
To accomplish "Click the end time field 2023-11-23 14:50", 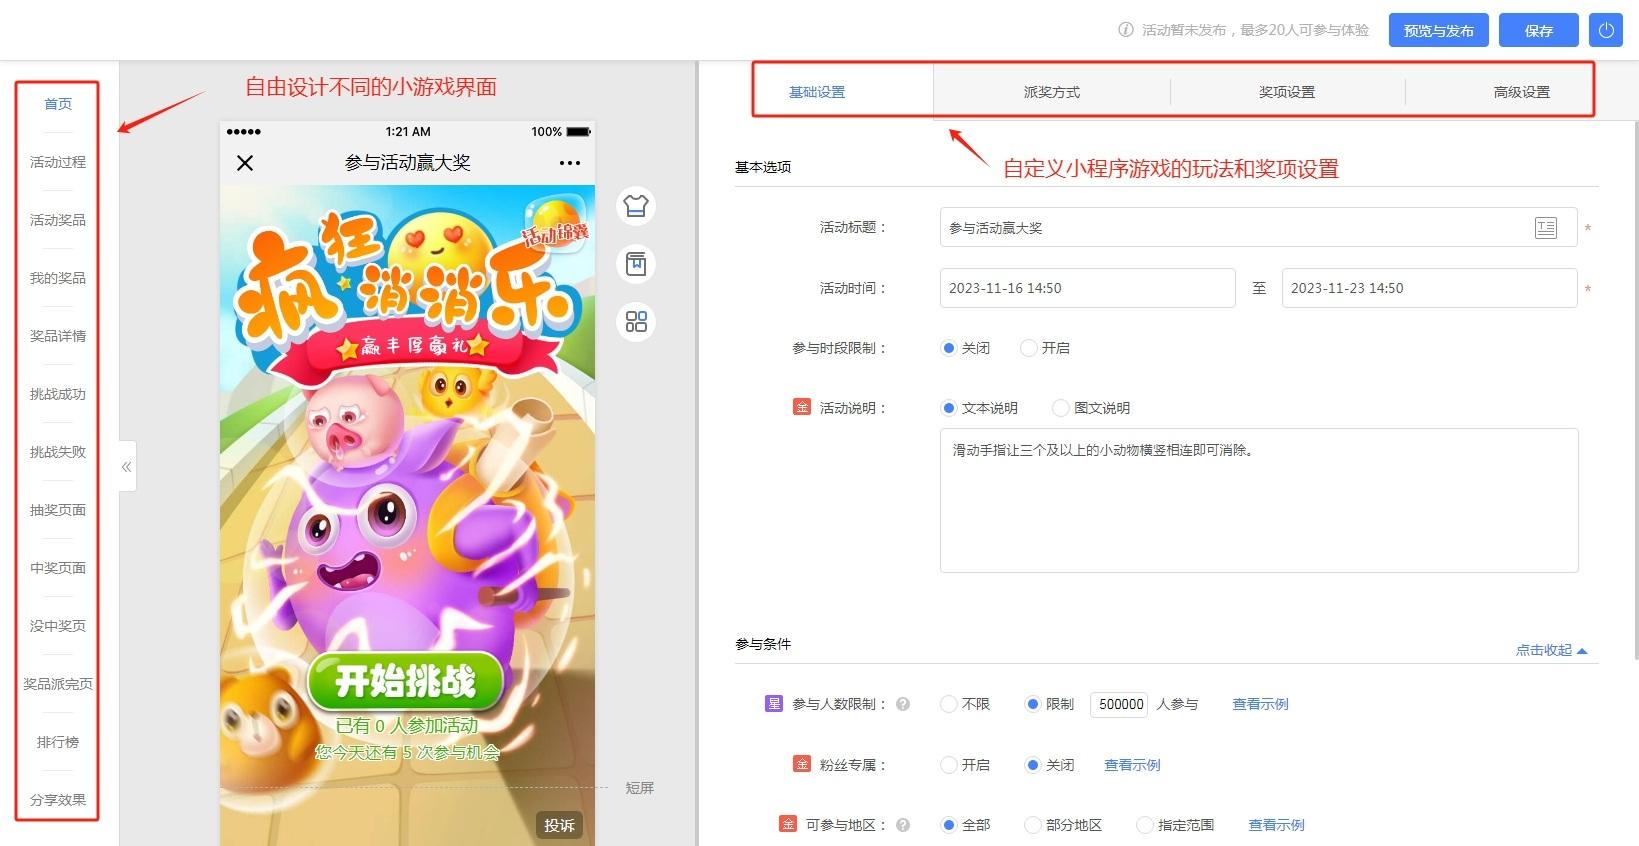I will tap(1429, 288).
